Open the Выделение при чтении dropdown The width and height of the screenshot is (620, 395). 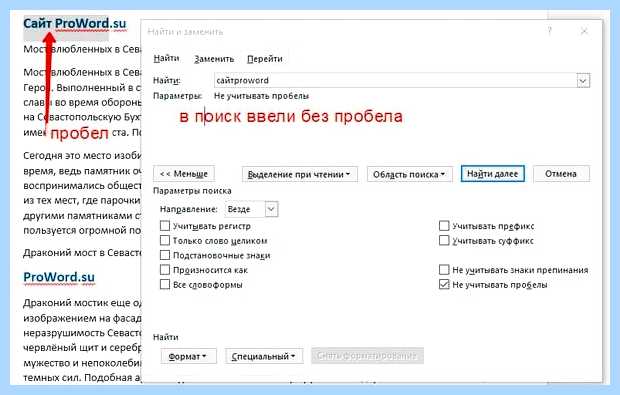(x=299, y=174)
